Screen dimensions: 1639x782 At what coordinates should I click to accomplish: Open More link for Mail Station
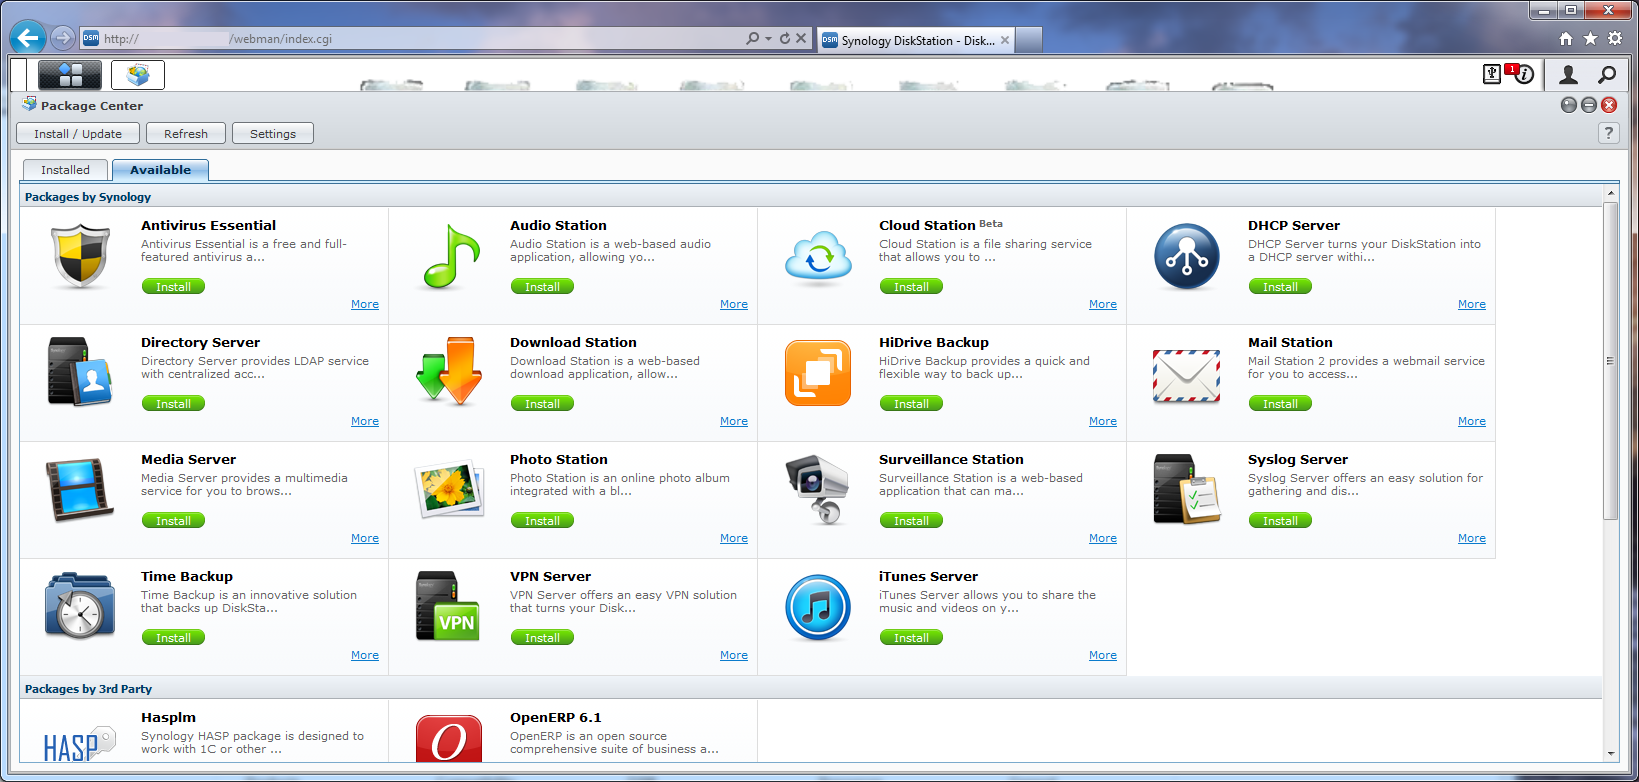1472,421
